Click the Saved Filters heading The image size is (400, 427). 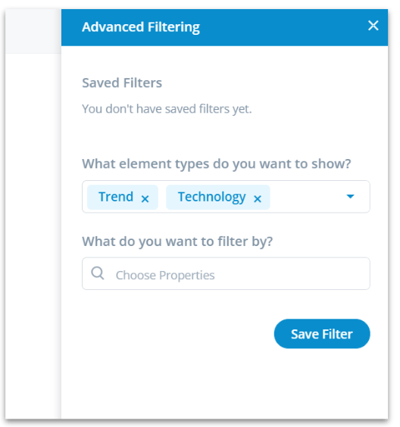coord(122,83)
